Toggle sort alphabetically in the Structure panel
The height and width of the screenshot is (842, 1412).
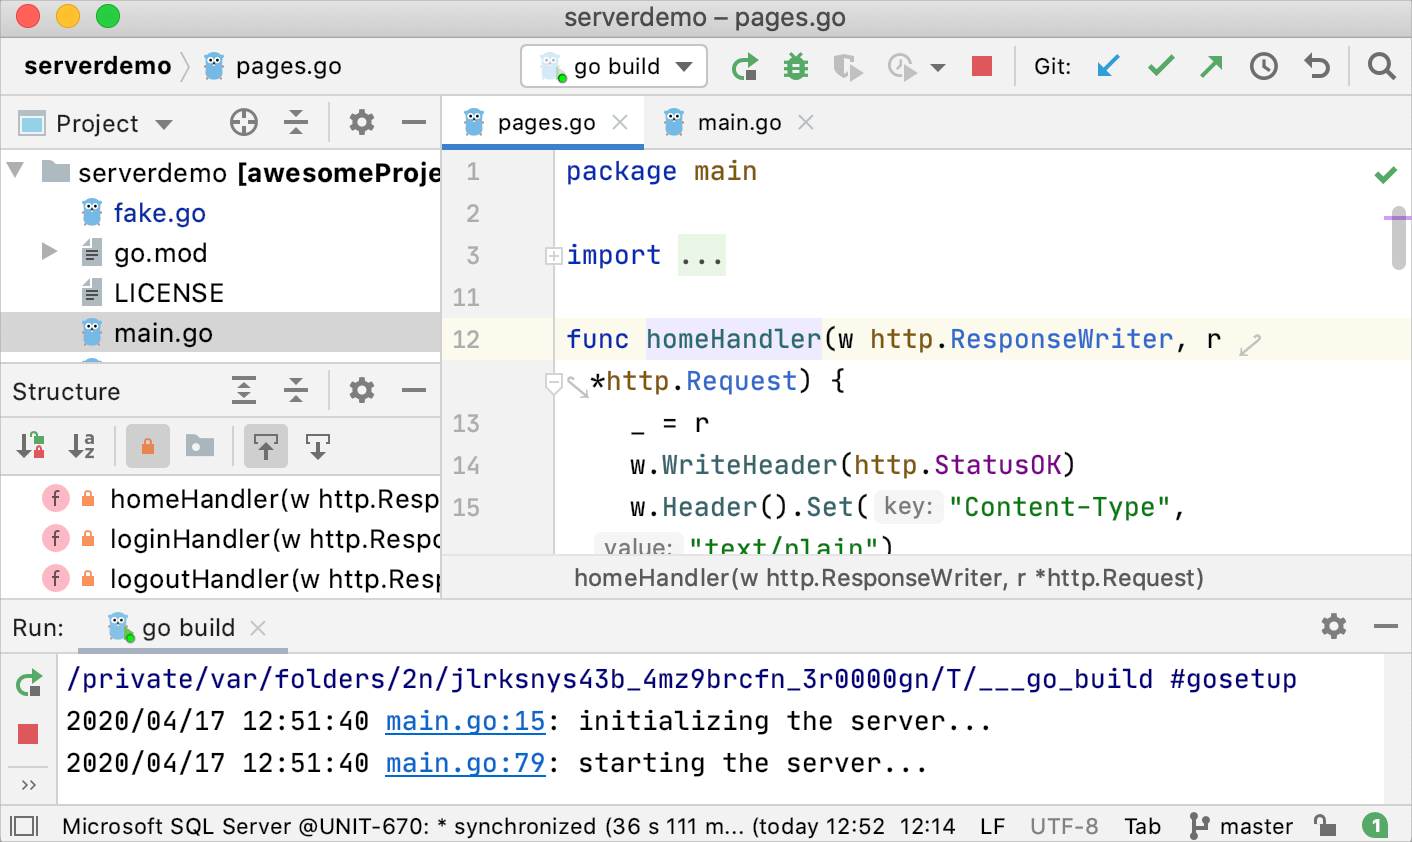pos(82,446)
